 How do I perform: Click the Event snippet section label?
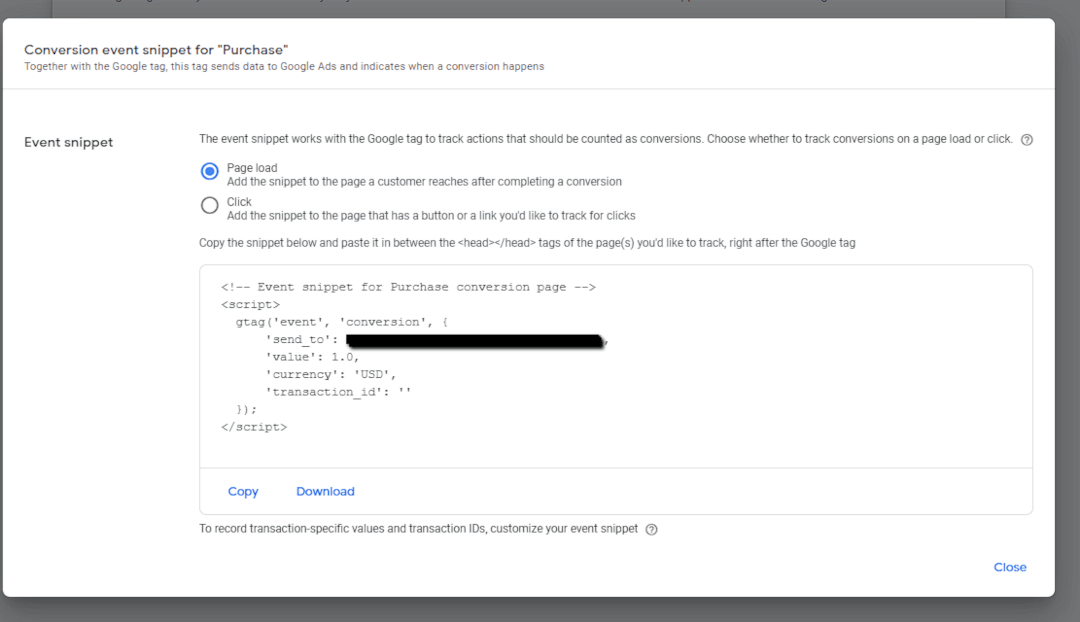point(67,142)
